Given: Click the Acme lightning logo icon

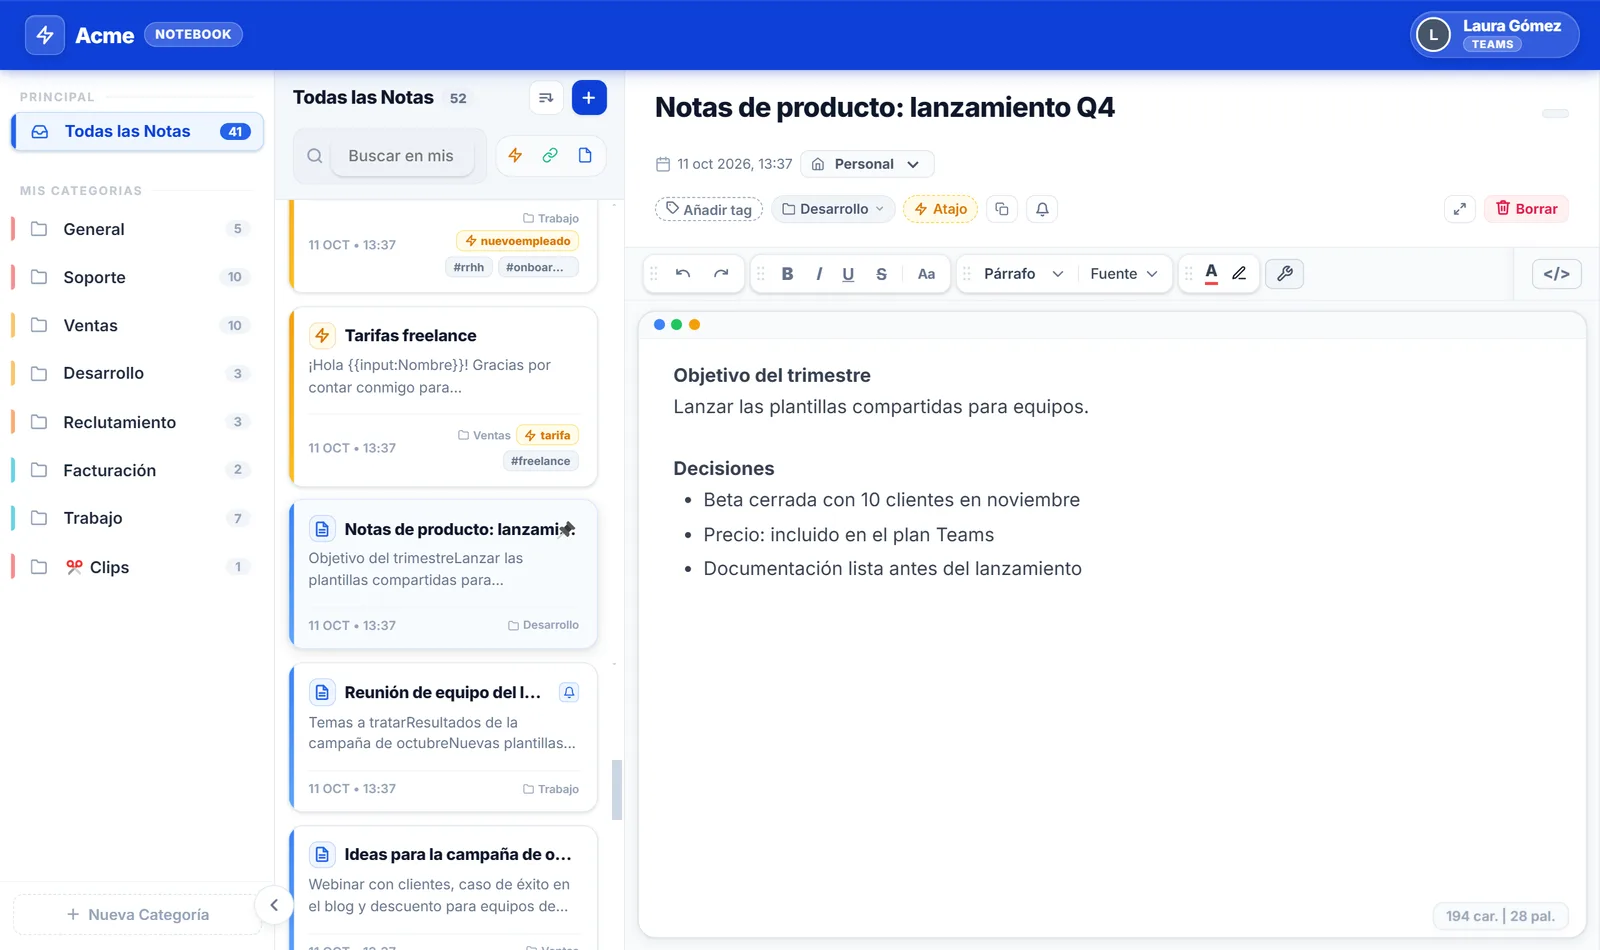Looking at the screenshot, I should [45, 35].
